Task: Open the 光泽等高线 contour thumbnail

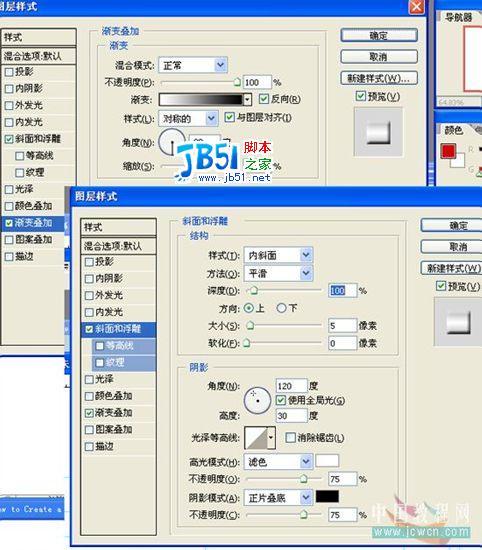Action: click(x=256, y=437)
